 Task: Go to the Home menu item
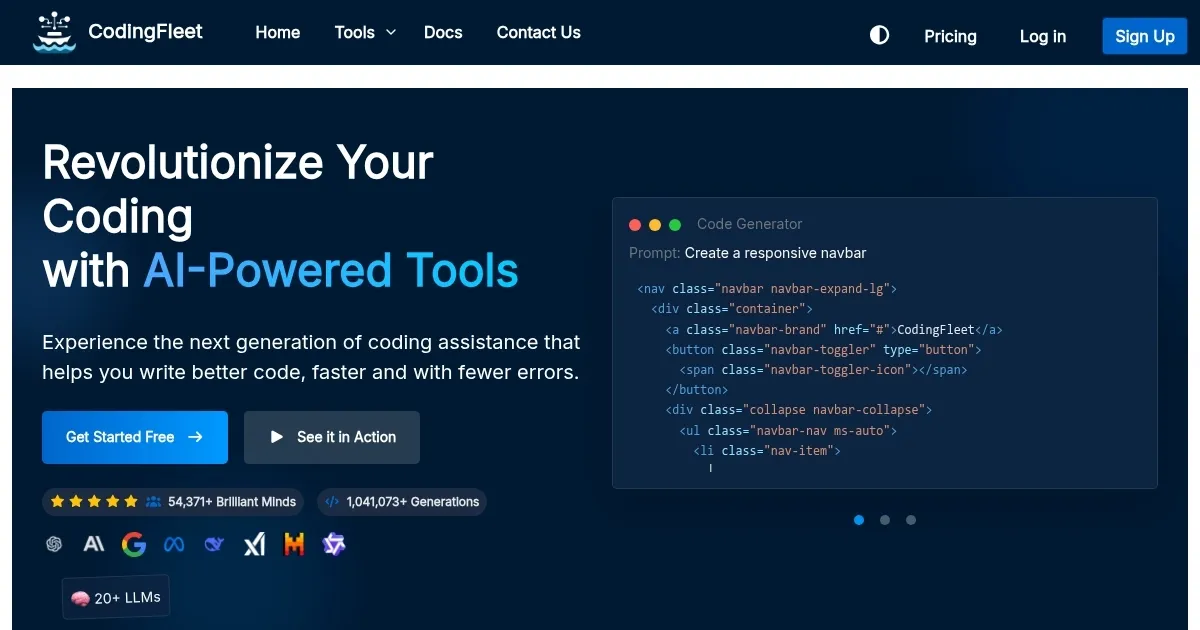(x=277, y=32)
